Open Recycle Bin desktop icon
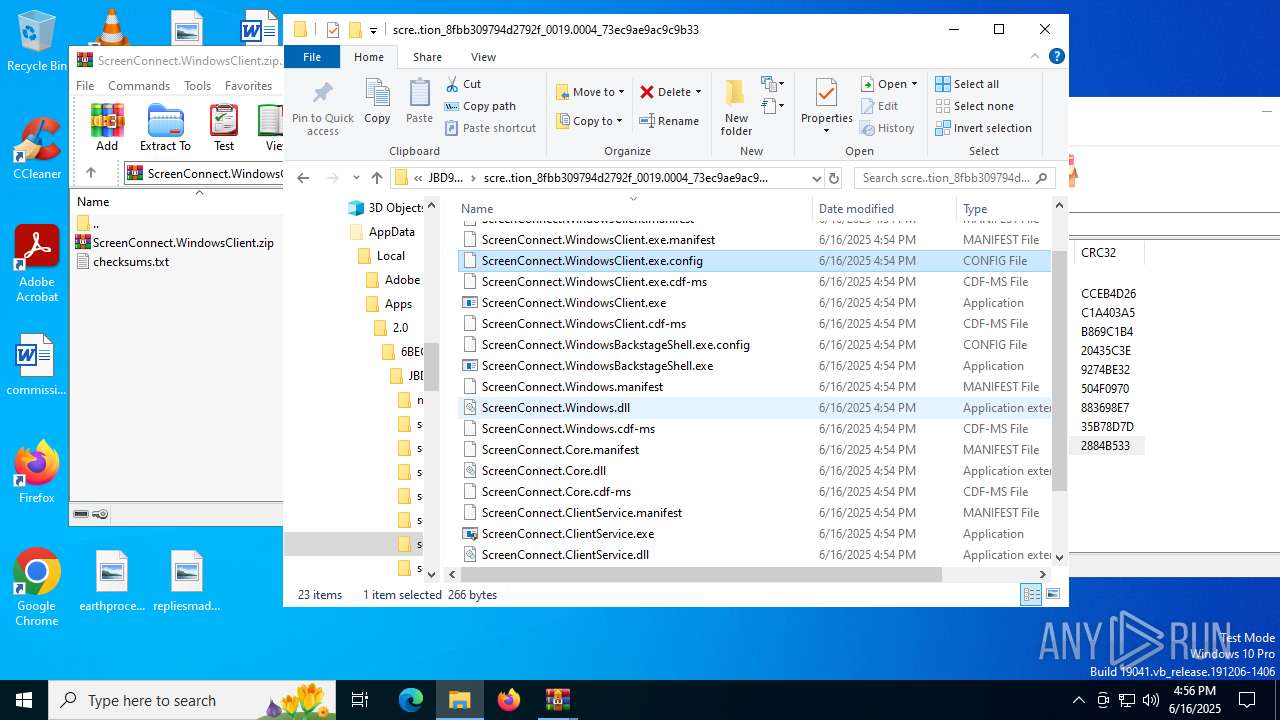 [x=36, y=42]
